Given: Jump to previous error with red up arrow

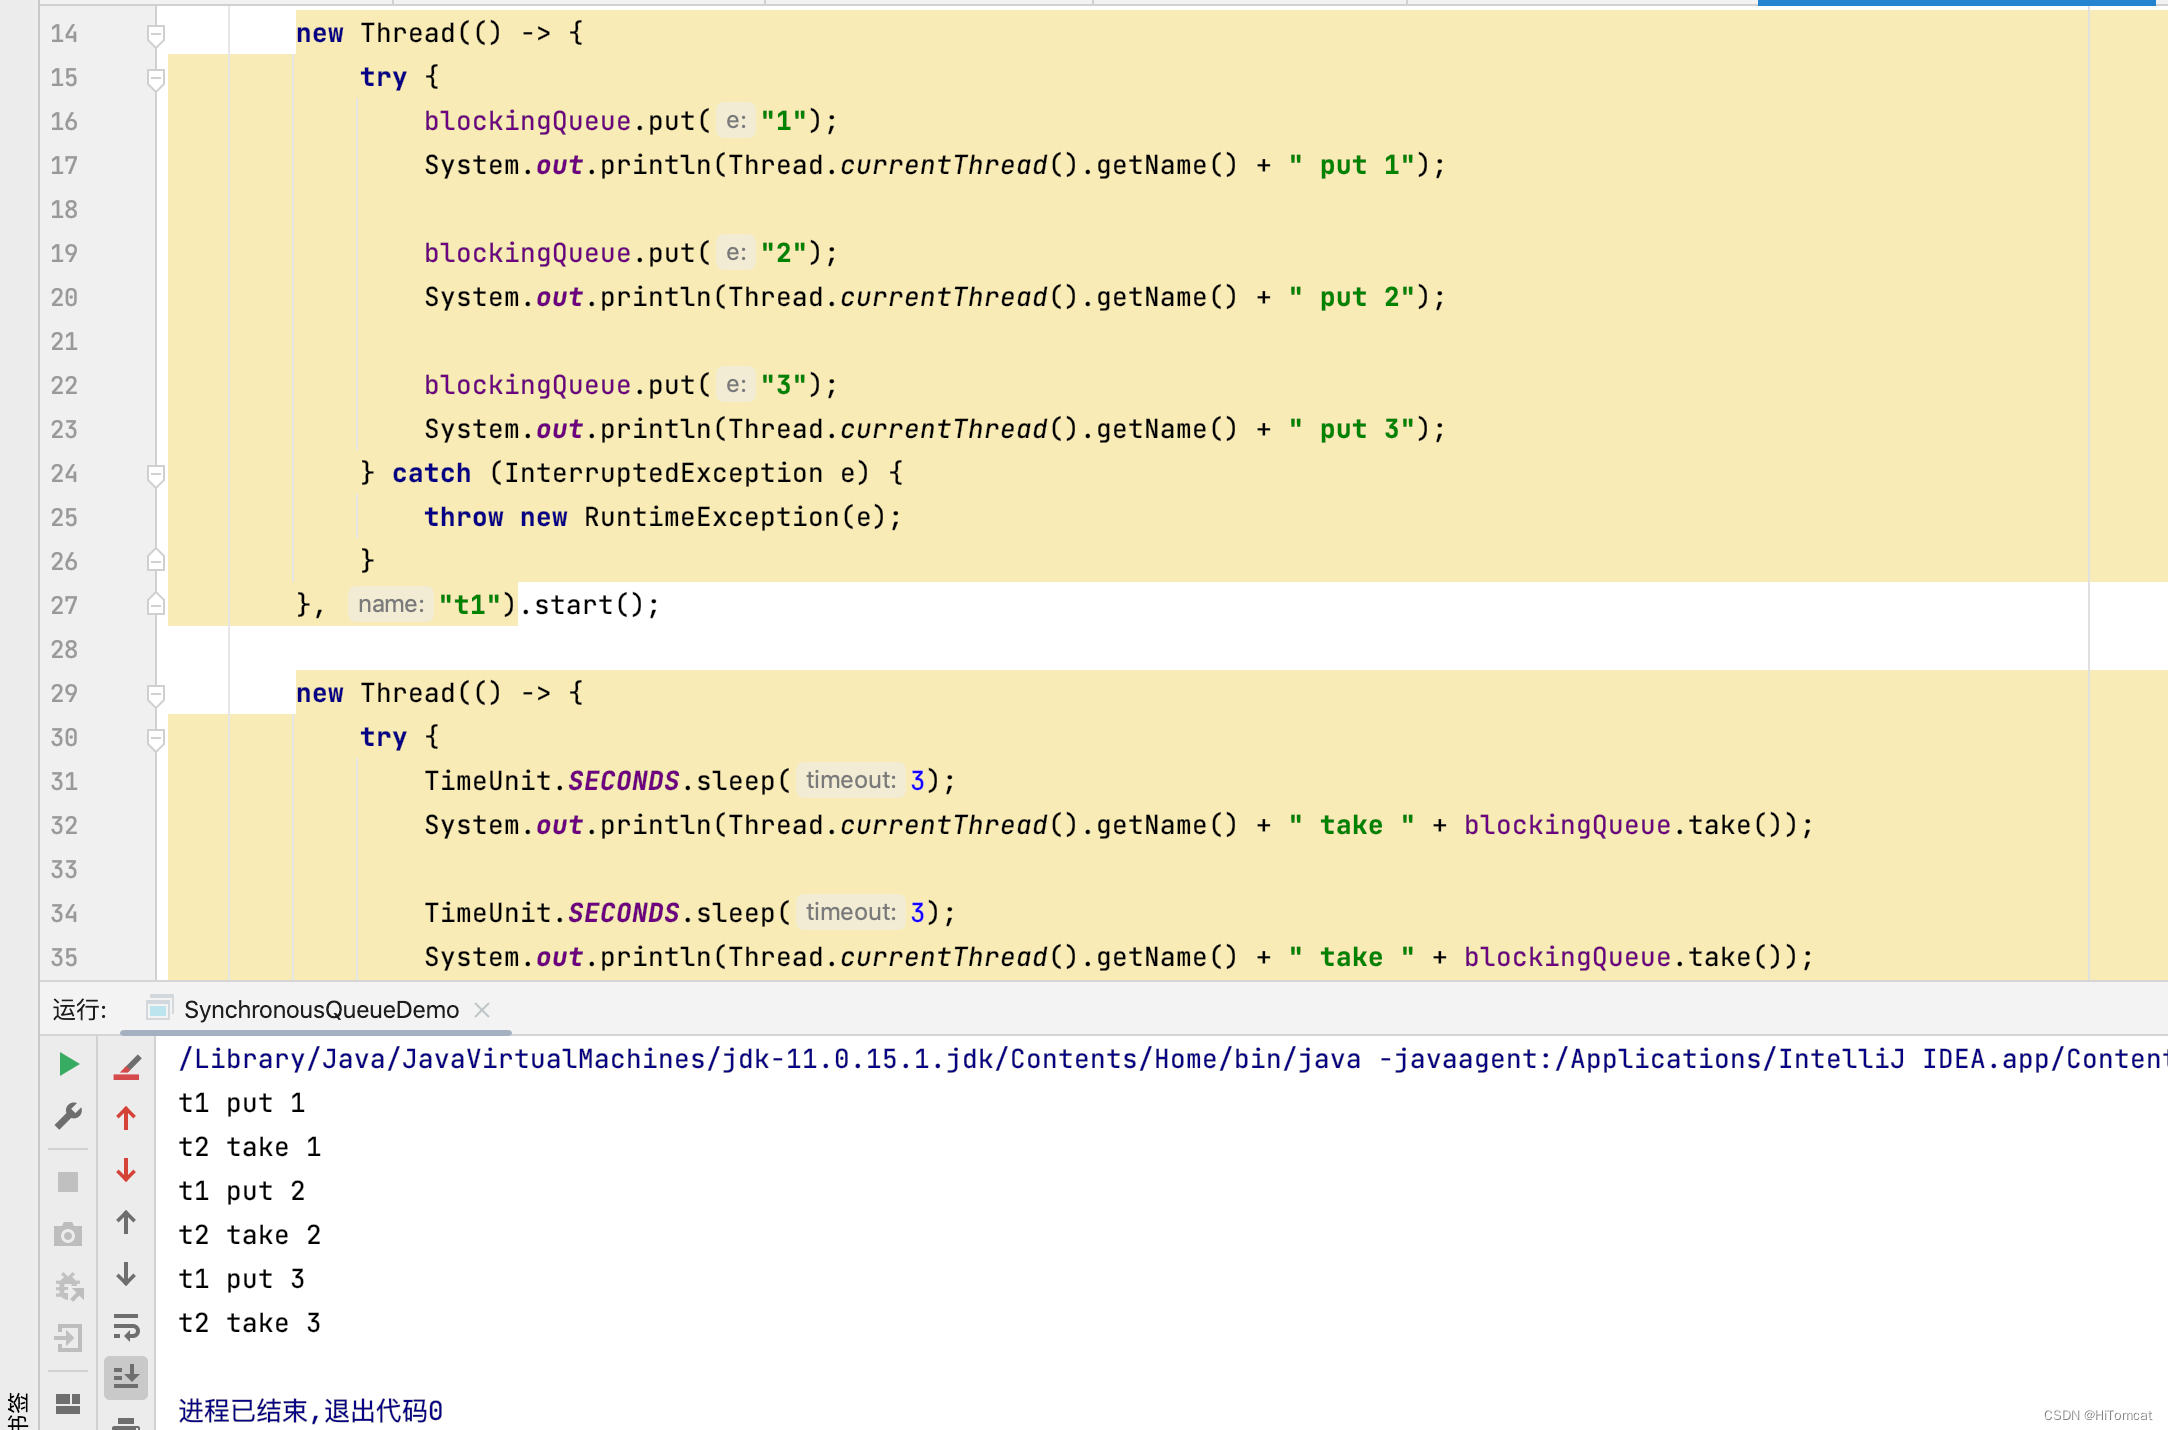Looking at the screenshot, I should click(x=126, y=1118).
